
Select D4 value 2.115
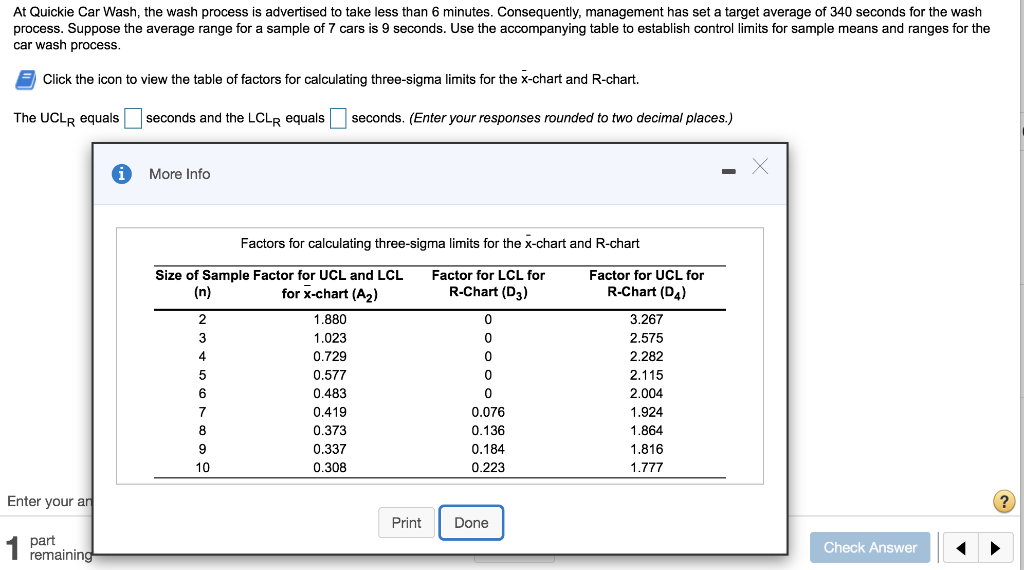point(646,375)
